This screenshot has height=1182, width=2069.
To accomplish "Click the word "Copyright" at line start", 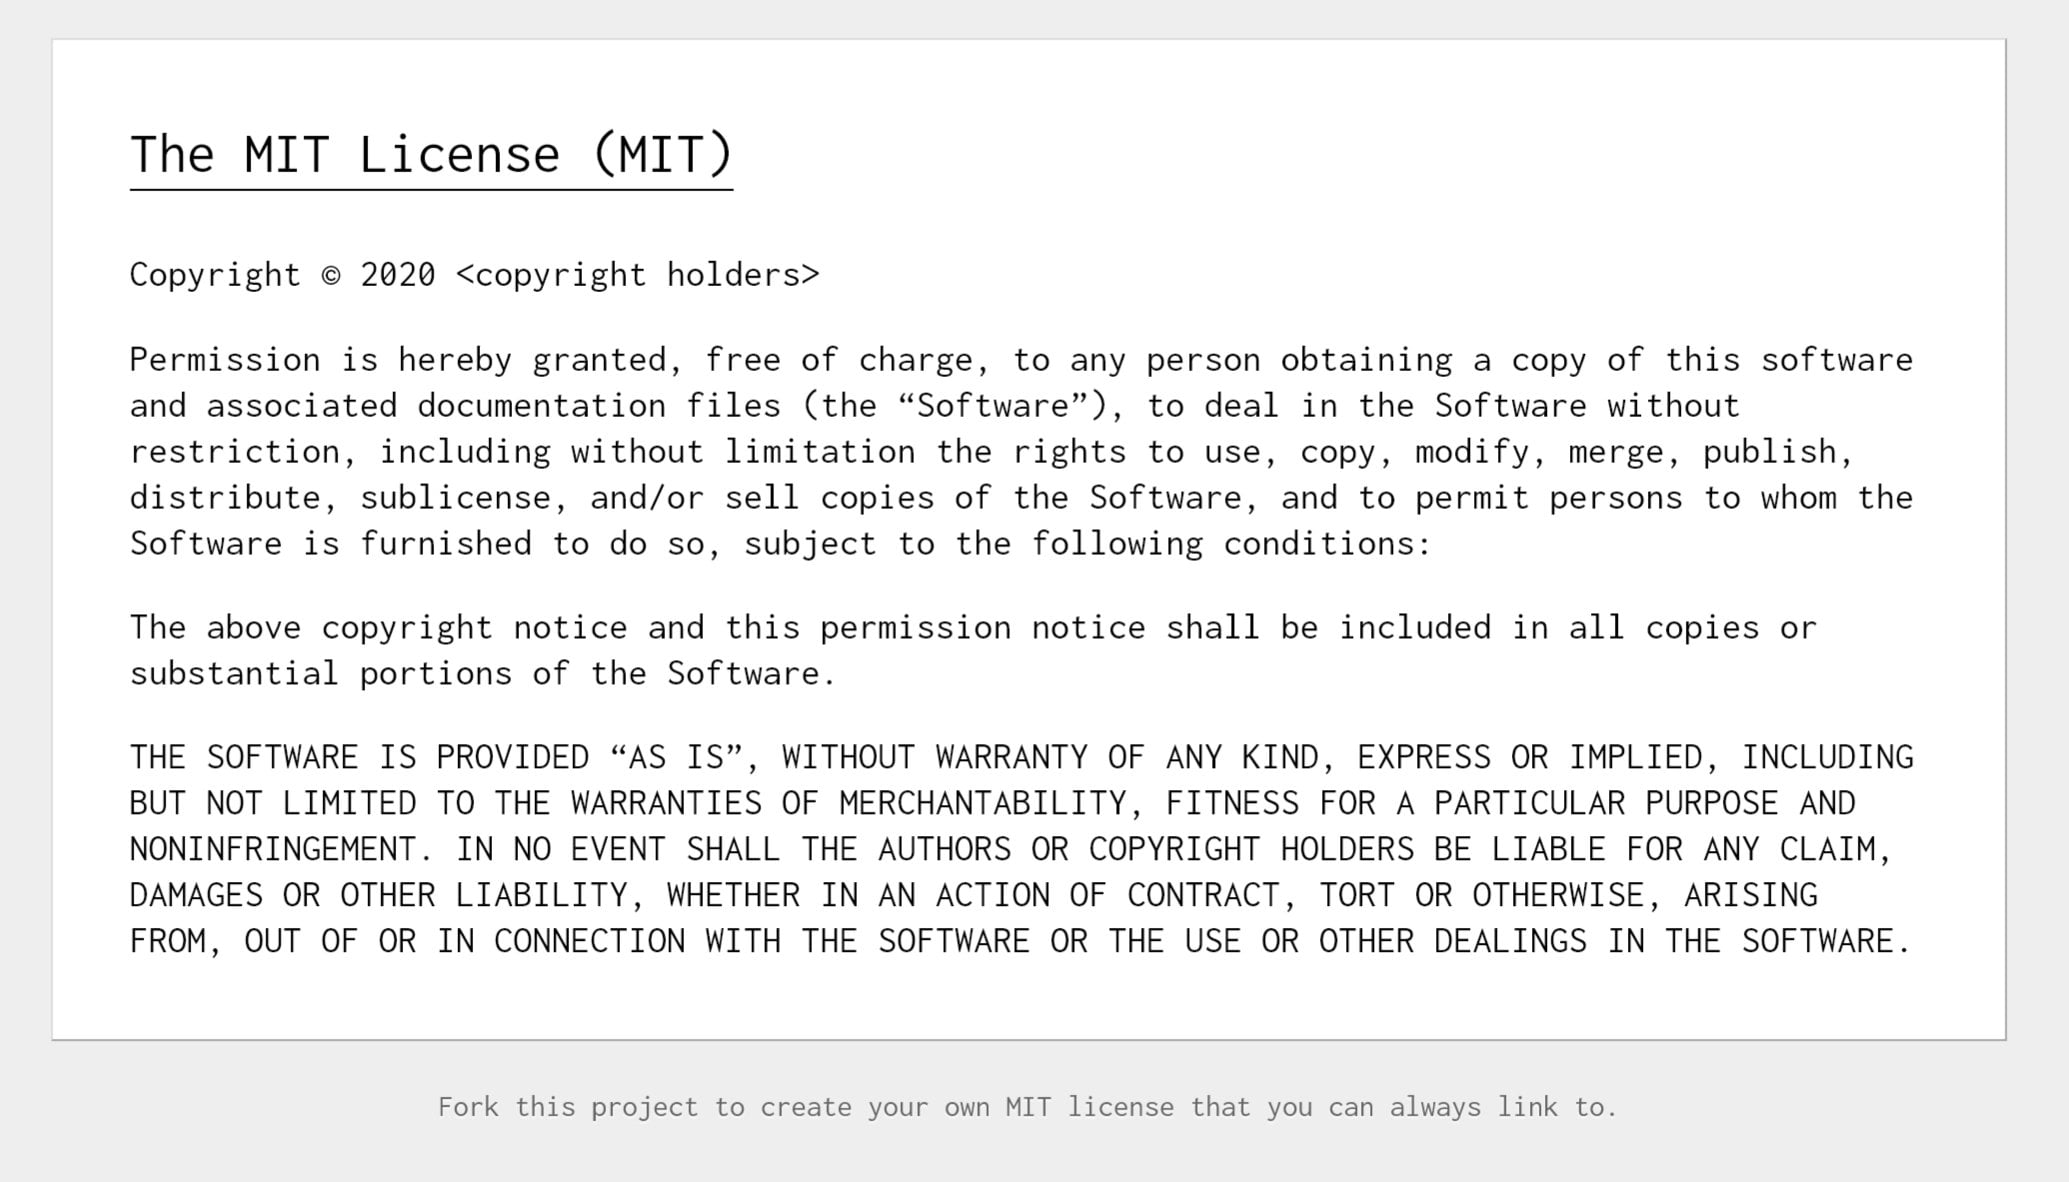I will click(215, 275).
